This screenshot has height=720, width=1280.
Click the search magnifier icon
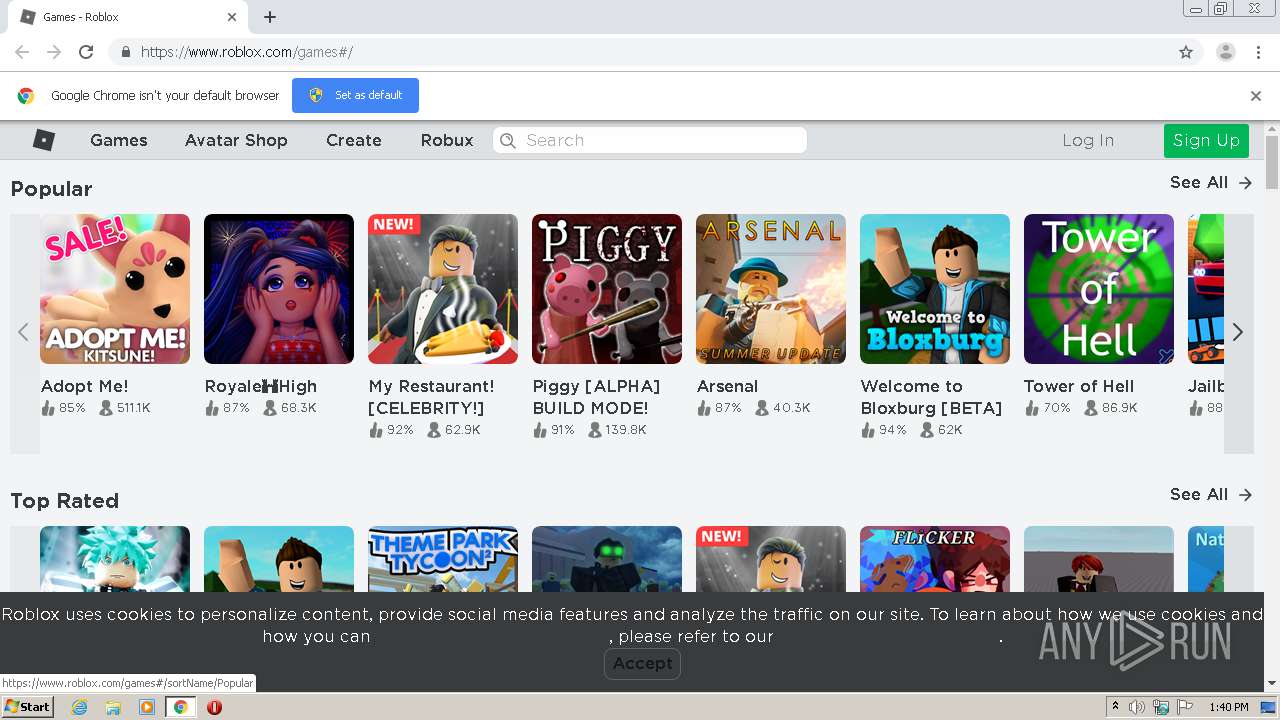click(x=508, y=140)
